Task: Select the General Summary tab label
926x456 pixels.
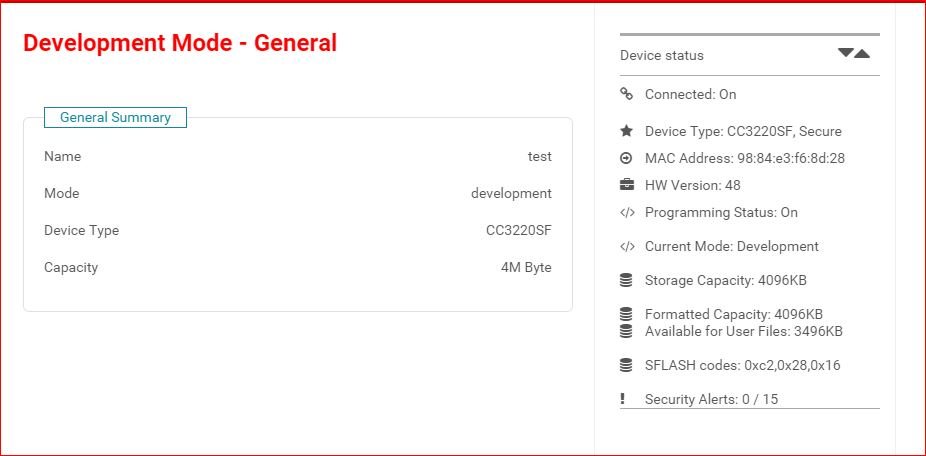Action: (115, 117)
